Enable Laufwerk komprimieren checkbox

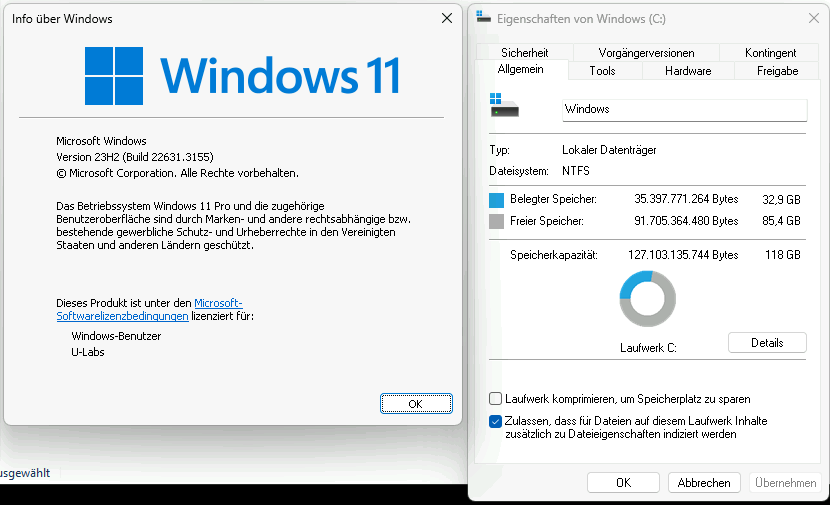[x=496, y=399]
